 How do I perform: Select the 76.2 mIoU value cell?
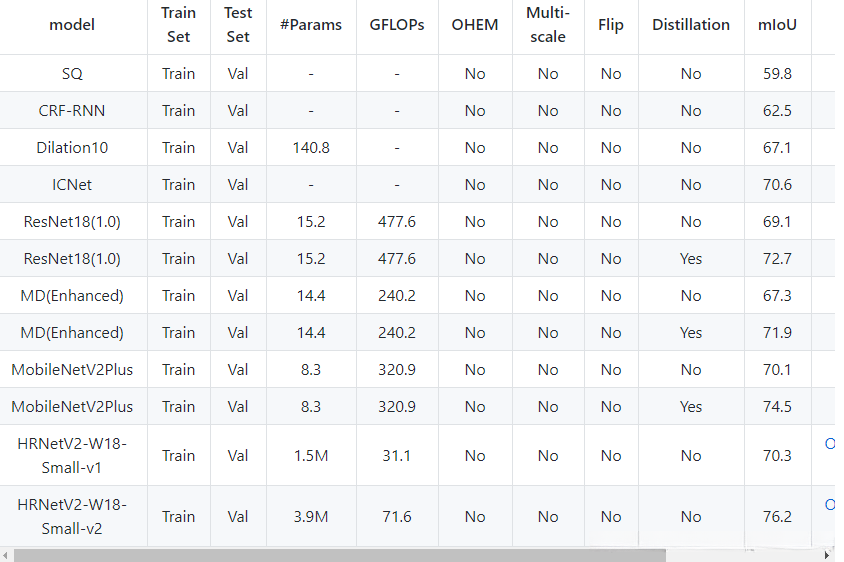(x=777, y=516)
